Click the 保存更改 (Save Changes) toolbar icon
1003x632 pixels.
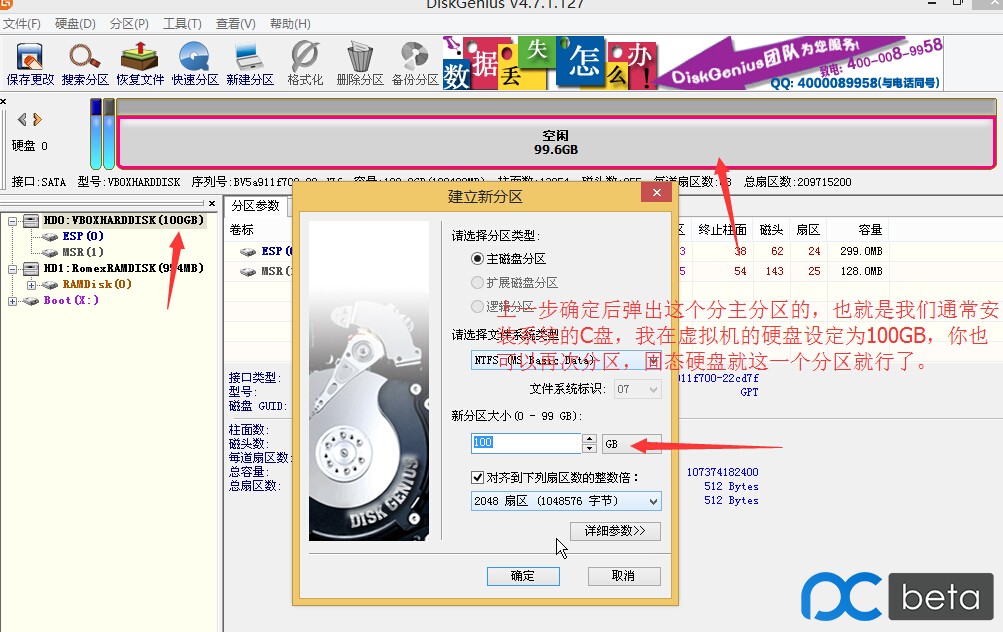pos(30,62)
